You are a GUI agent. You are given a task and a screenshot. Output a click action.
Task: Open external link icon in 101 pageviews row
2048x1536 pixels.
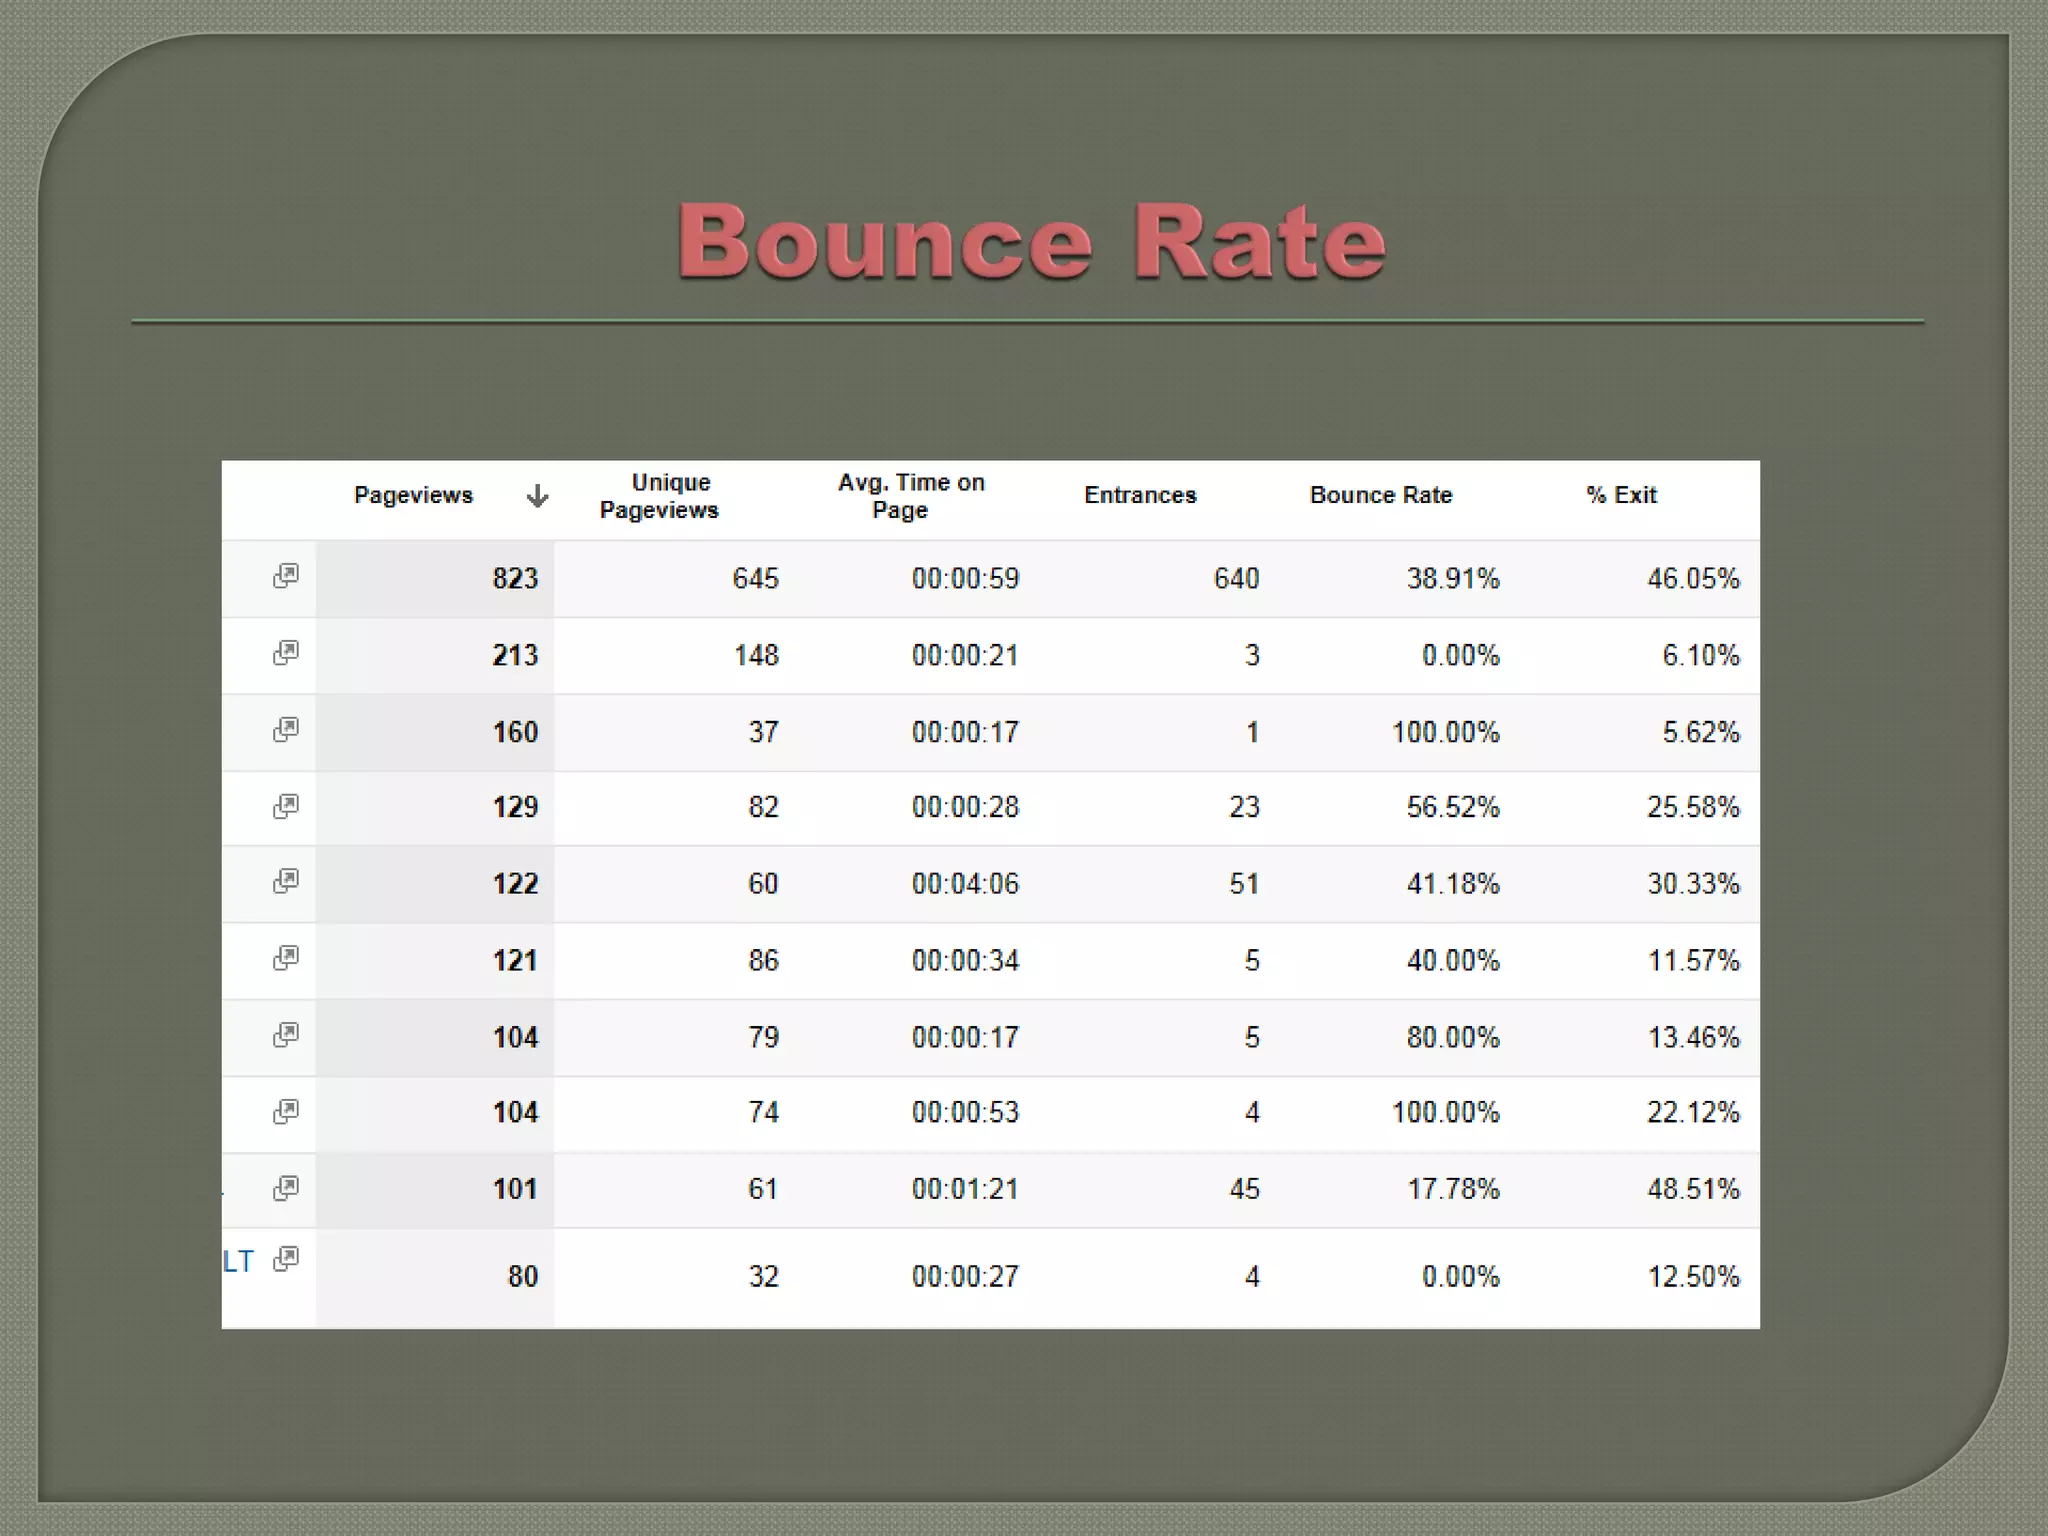tap(286, 1188)
